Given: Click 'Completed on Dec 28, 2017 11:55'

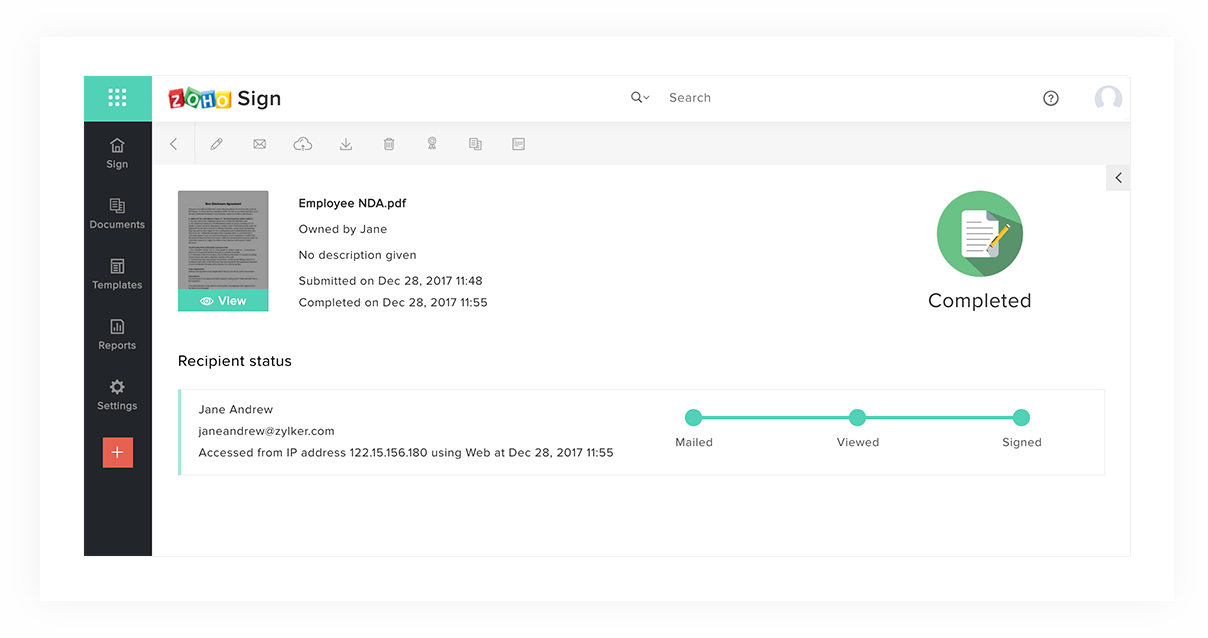Looking at the screenshot, I should tap(393, 302).
